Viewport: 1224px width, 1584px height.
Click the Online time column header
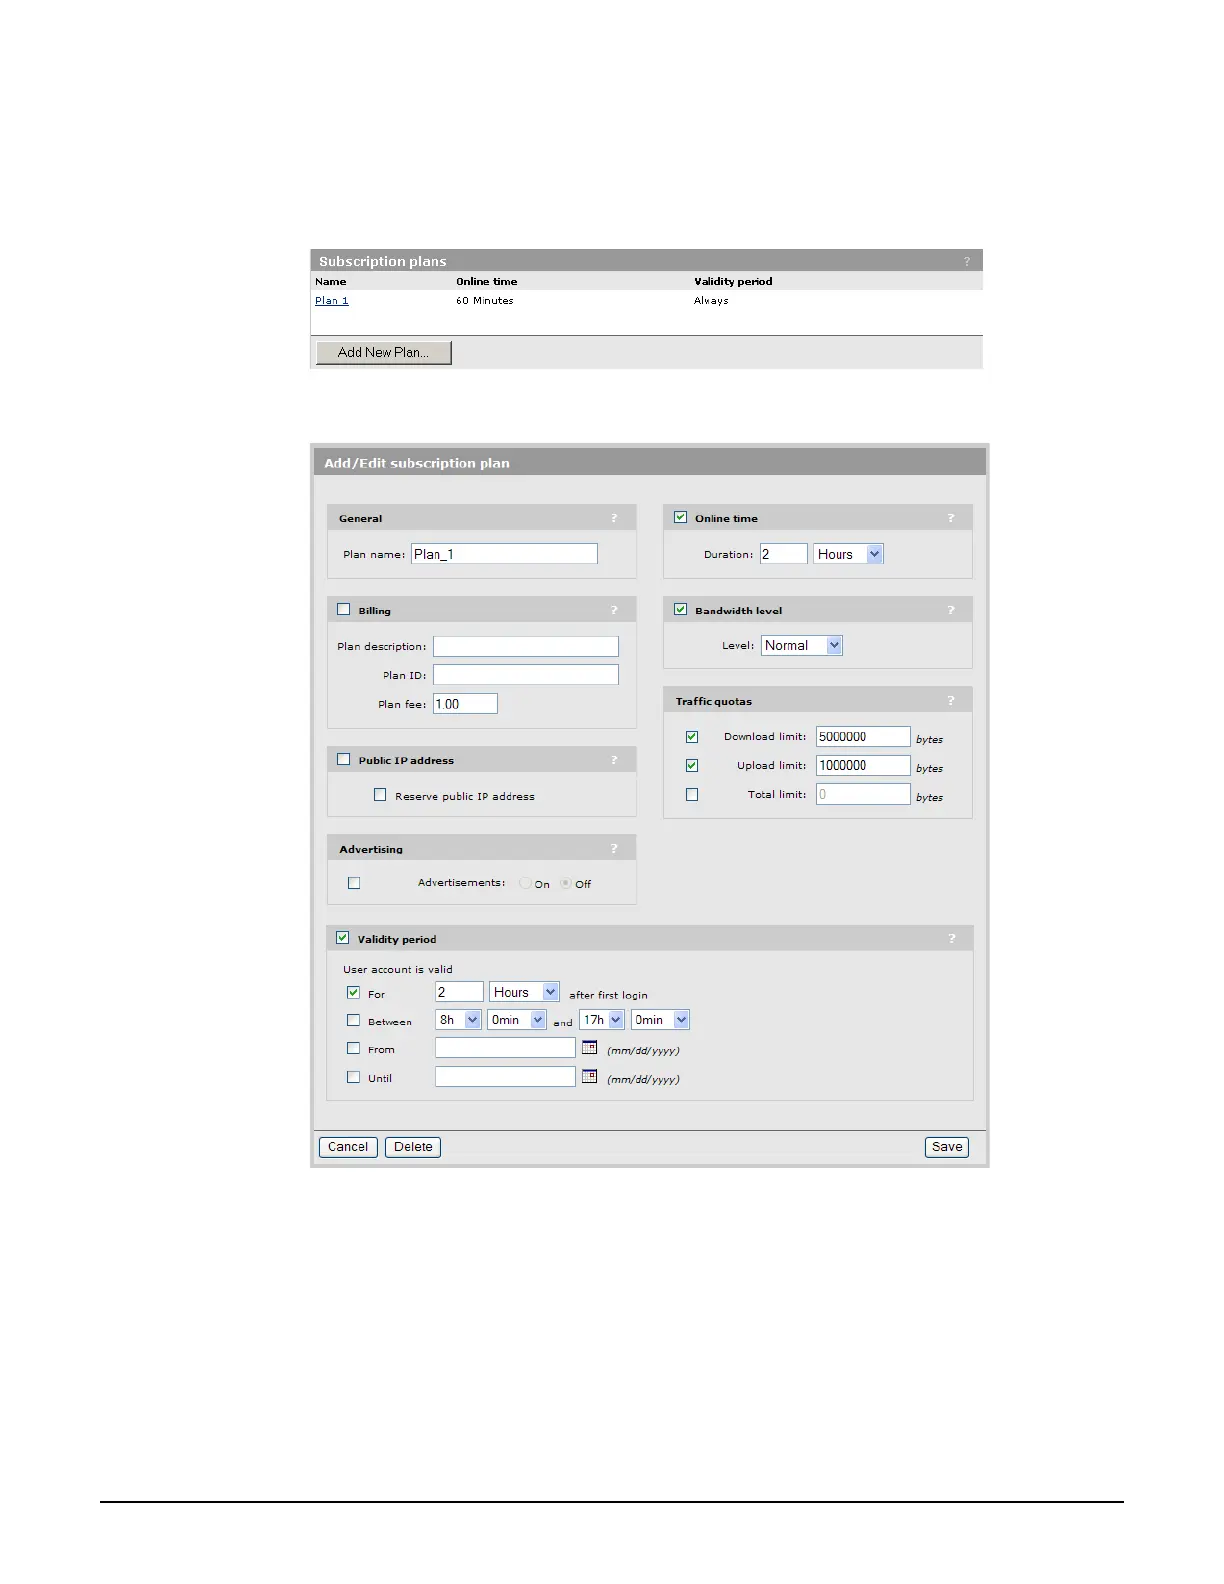tap(487, 281)
